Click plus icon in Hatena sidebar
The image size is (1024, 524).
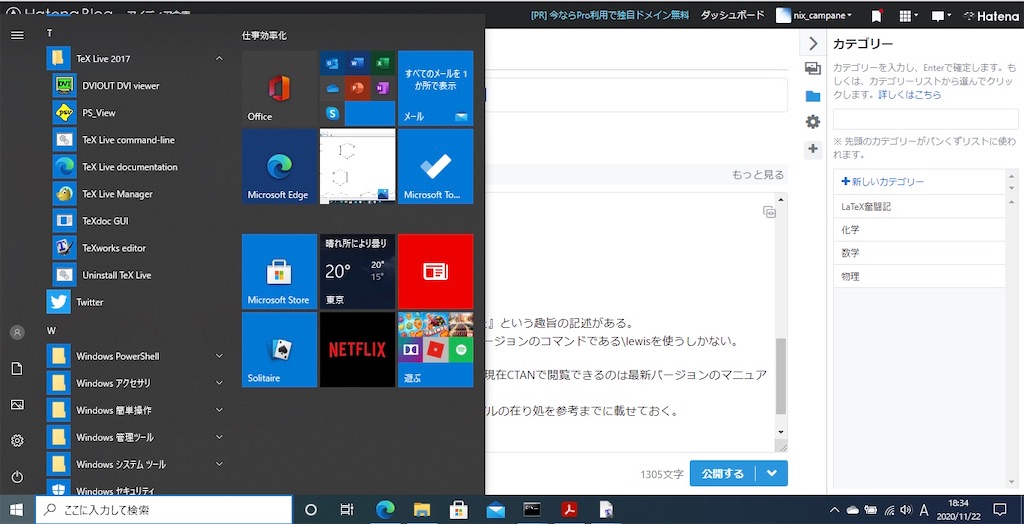point(813,149)
